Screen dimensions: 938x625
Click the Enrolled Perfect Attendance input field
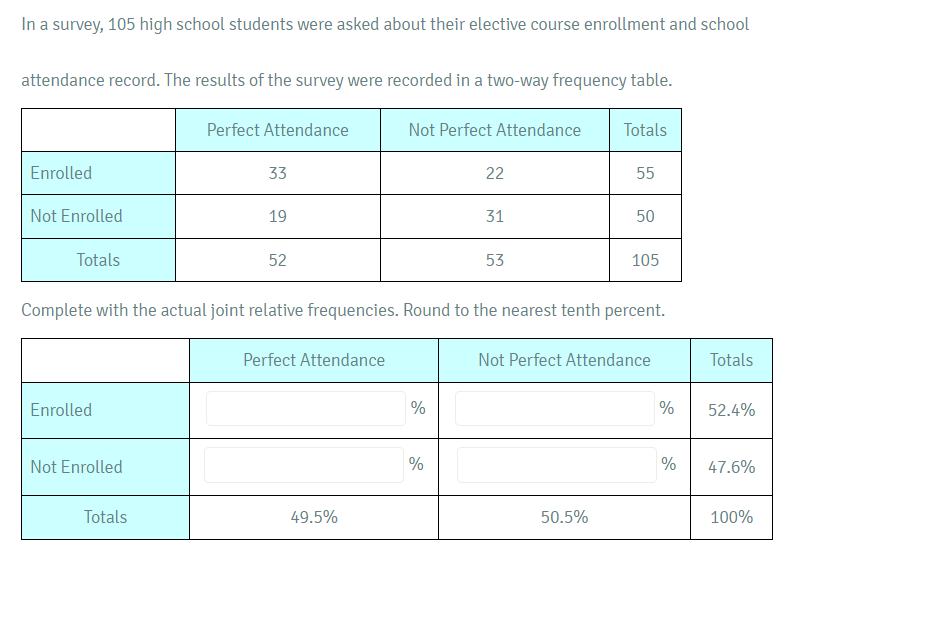pyautogui.click(x=305, y=408)
